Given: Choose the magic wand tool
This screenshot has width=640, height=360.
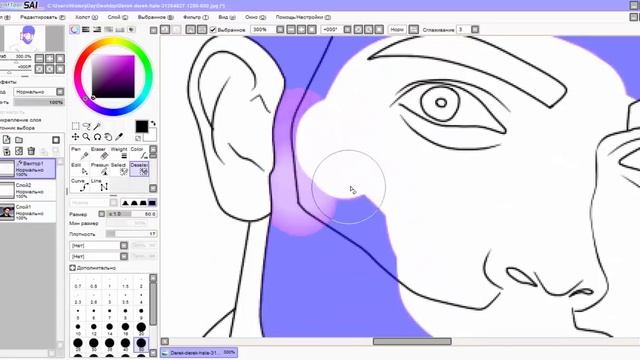Looking at the screenshot, I should pyautogui.click(x=97, y=126).
